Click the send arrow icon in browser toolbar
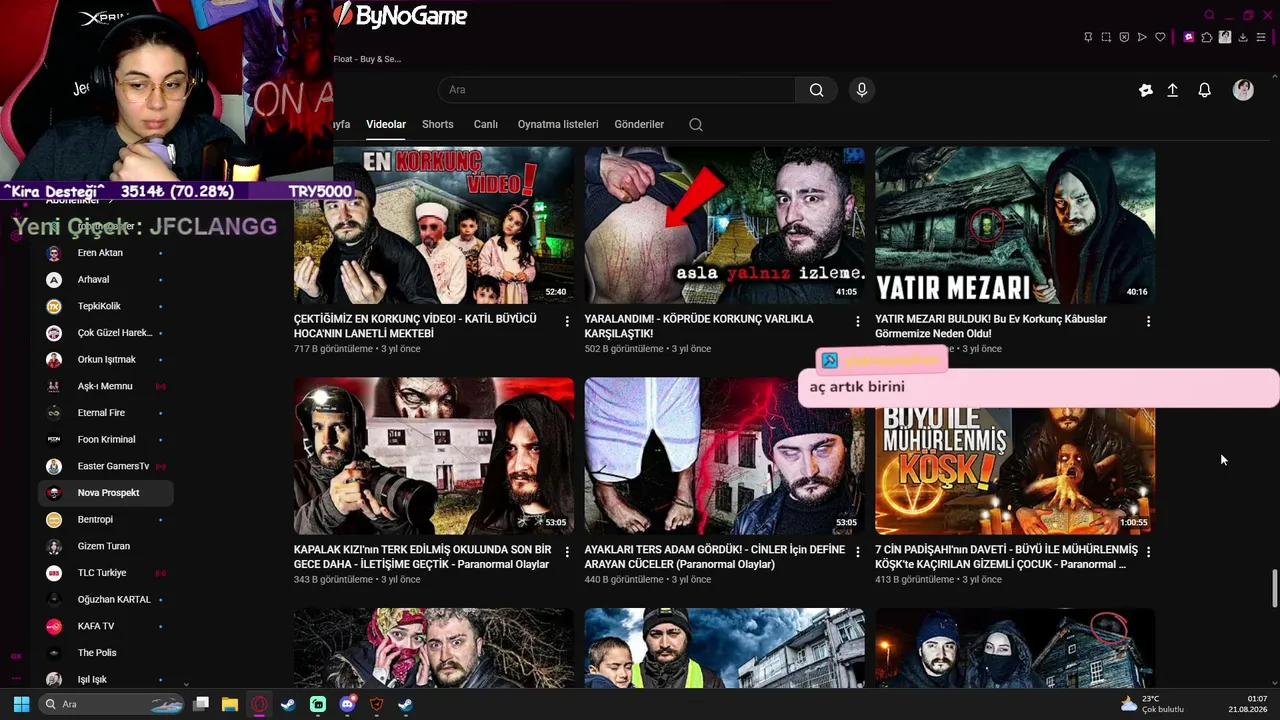This screenshot has height=720, width=1280. click(x=1142, y=37)
